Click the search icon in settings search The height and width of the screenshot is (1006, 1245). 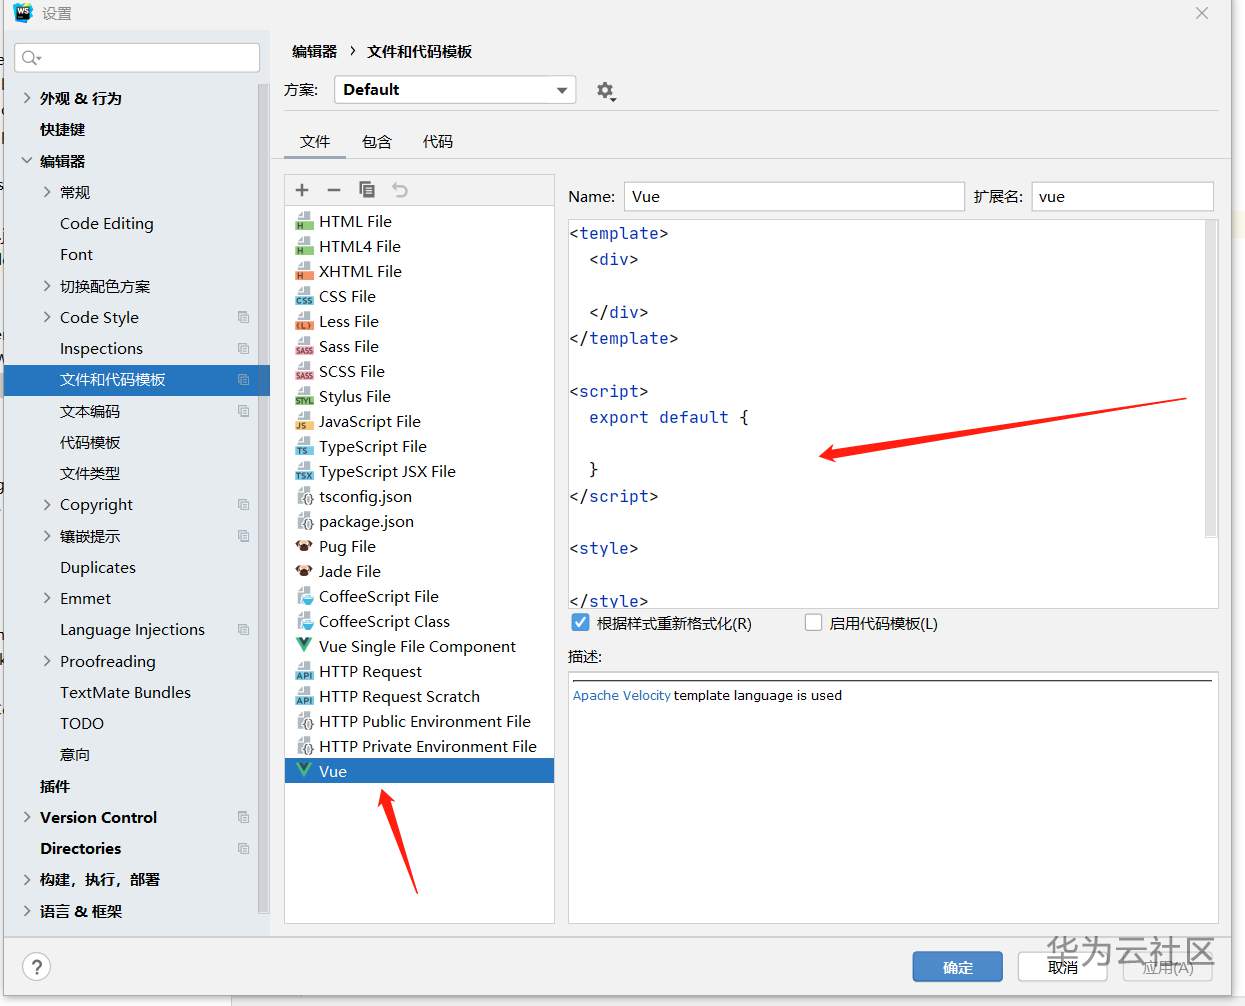click(31, 58)
